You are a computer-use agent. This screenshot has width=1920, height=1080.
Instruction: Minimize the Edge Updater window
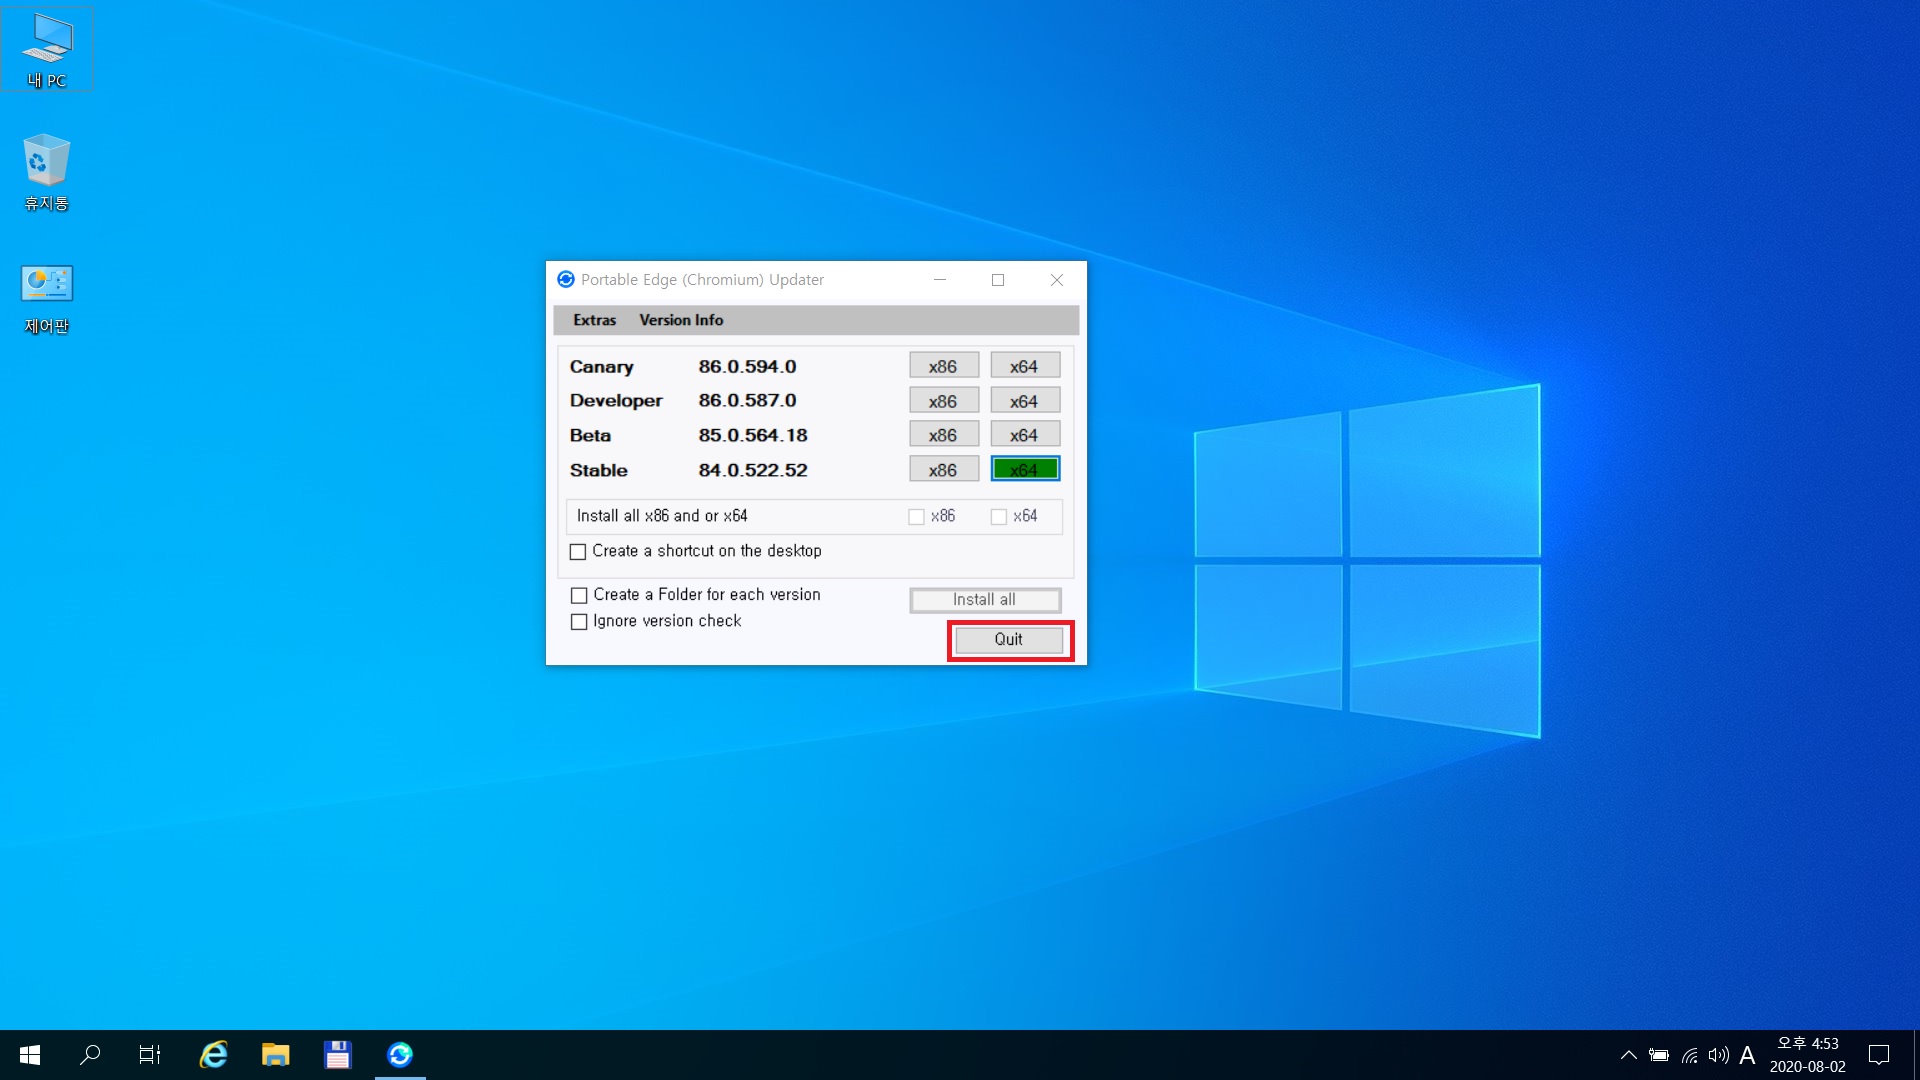(x=940, y=280)
